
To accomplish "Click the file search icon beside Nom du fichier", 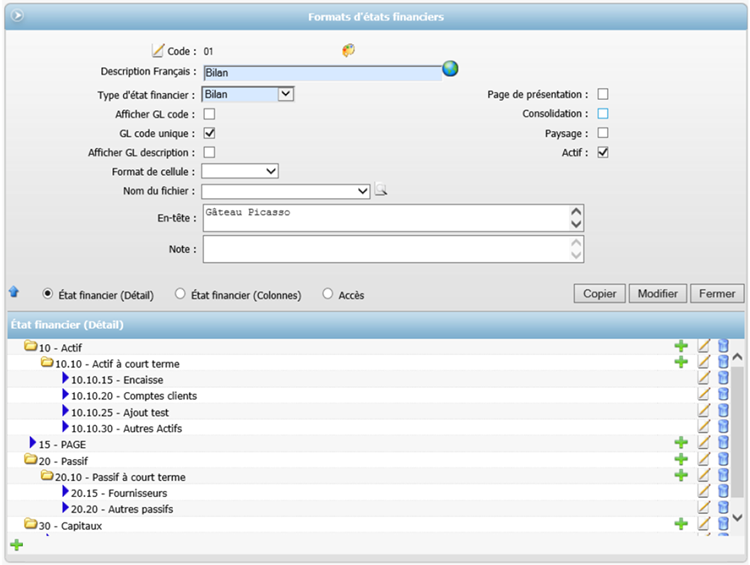I will (381, 190).
